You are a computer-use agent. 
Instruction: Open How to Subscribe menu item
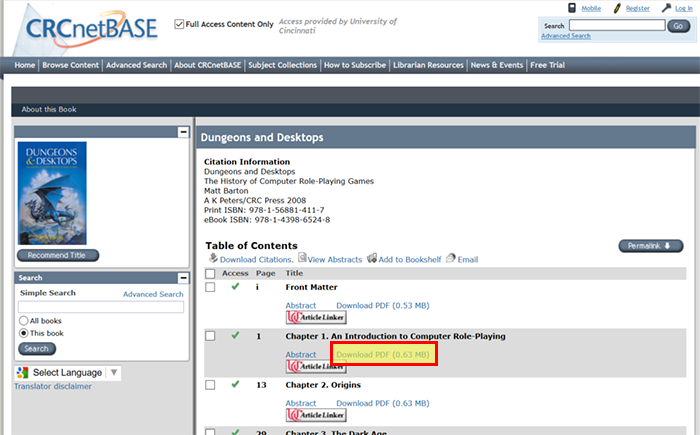coord(355,65)
